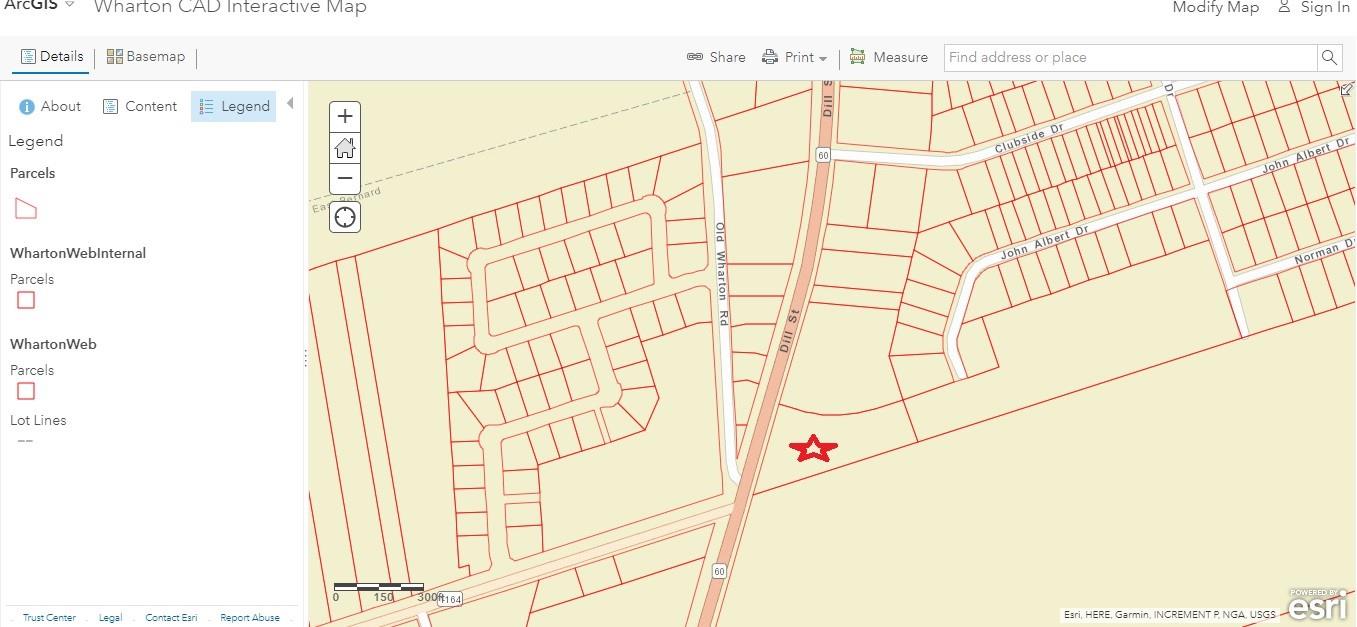Click the find my location button

(x=345, y=217)
